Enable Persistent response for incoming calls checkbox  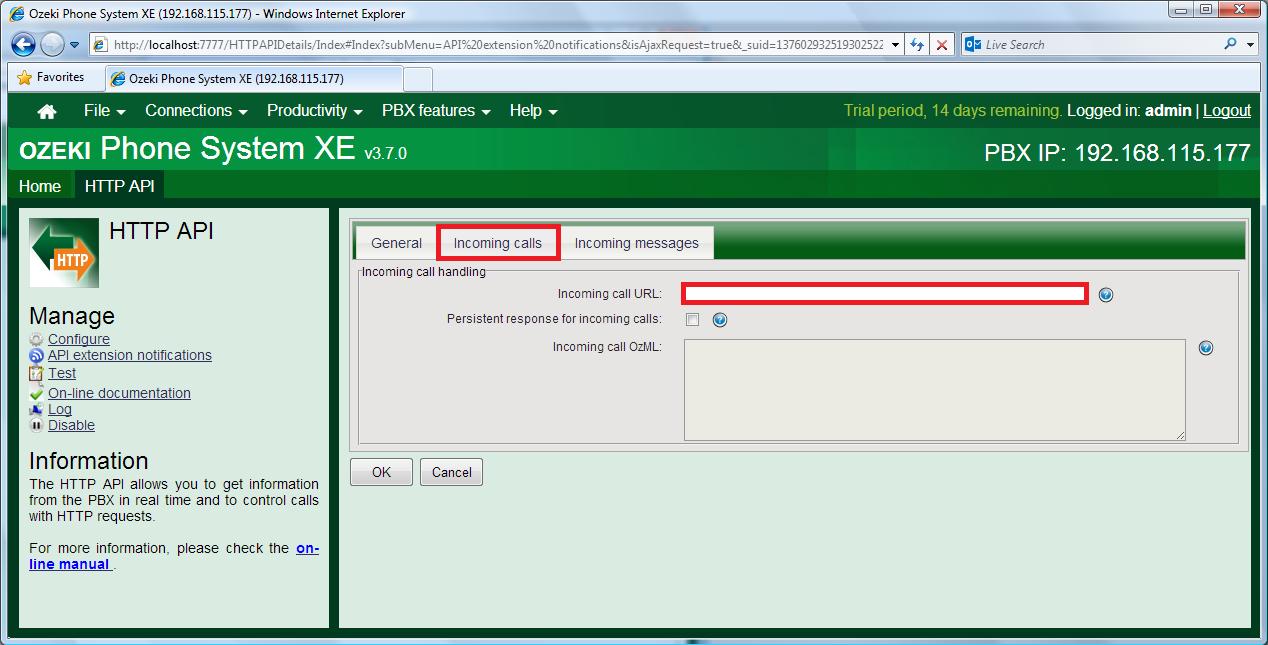pos(692,320)
